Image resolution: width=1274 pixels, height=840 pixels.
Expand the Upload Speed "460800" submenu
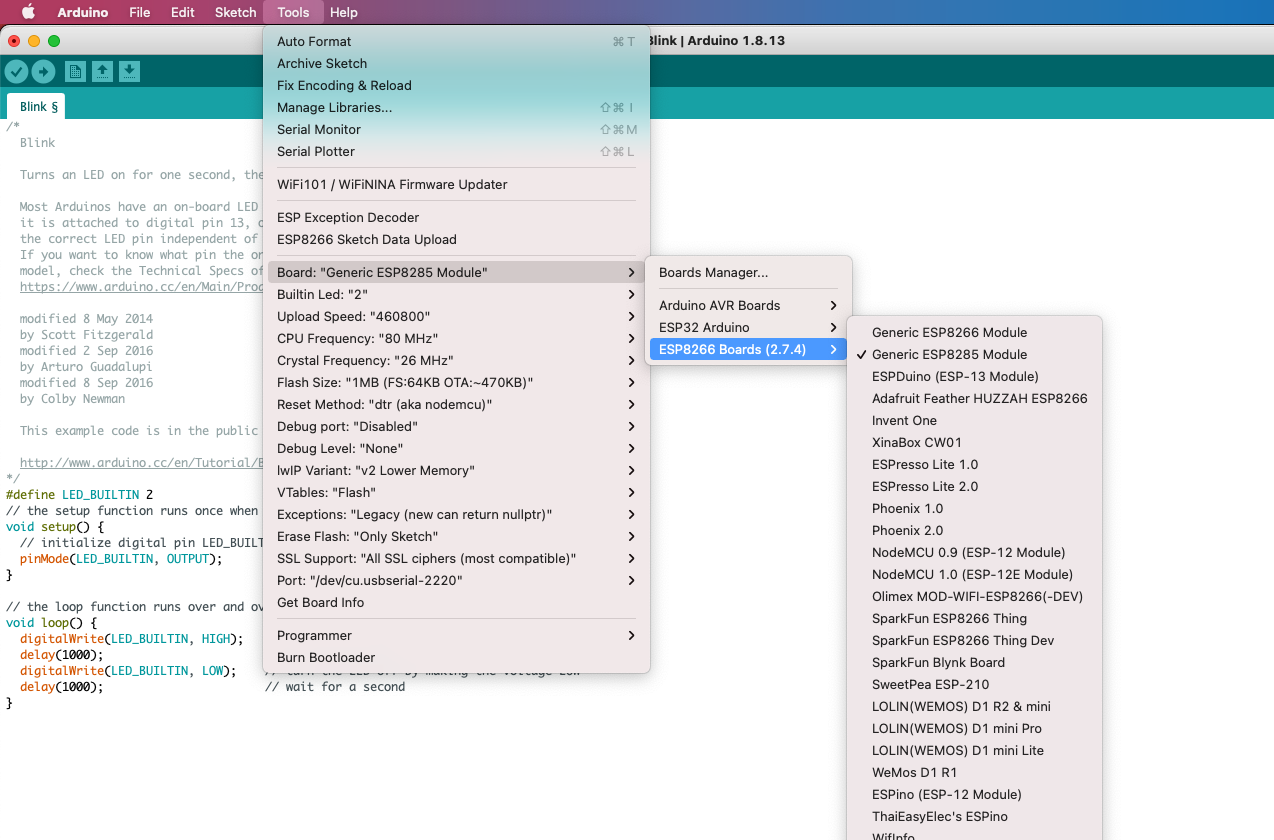click(456, 316)
